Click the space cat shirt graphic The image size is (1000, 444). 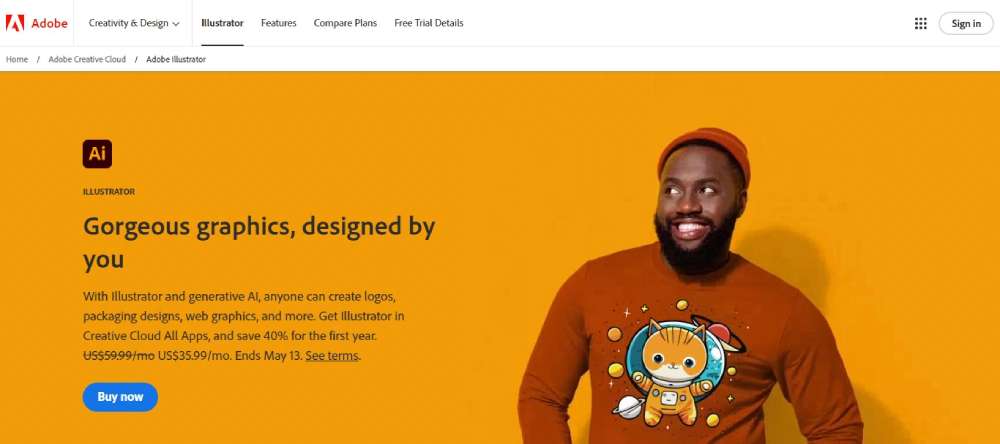676,364
